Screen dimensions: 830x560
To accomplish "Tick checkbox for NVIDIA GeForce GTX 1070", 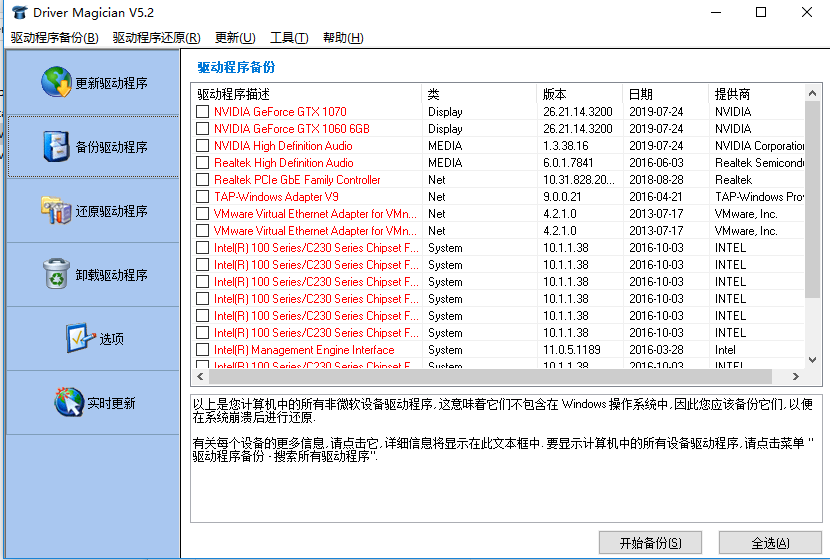I will point(202,112).
